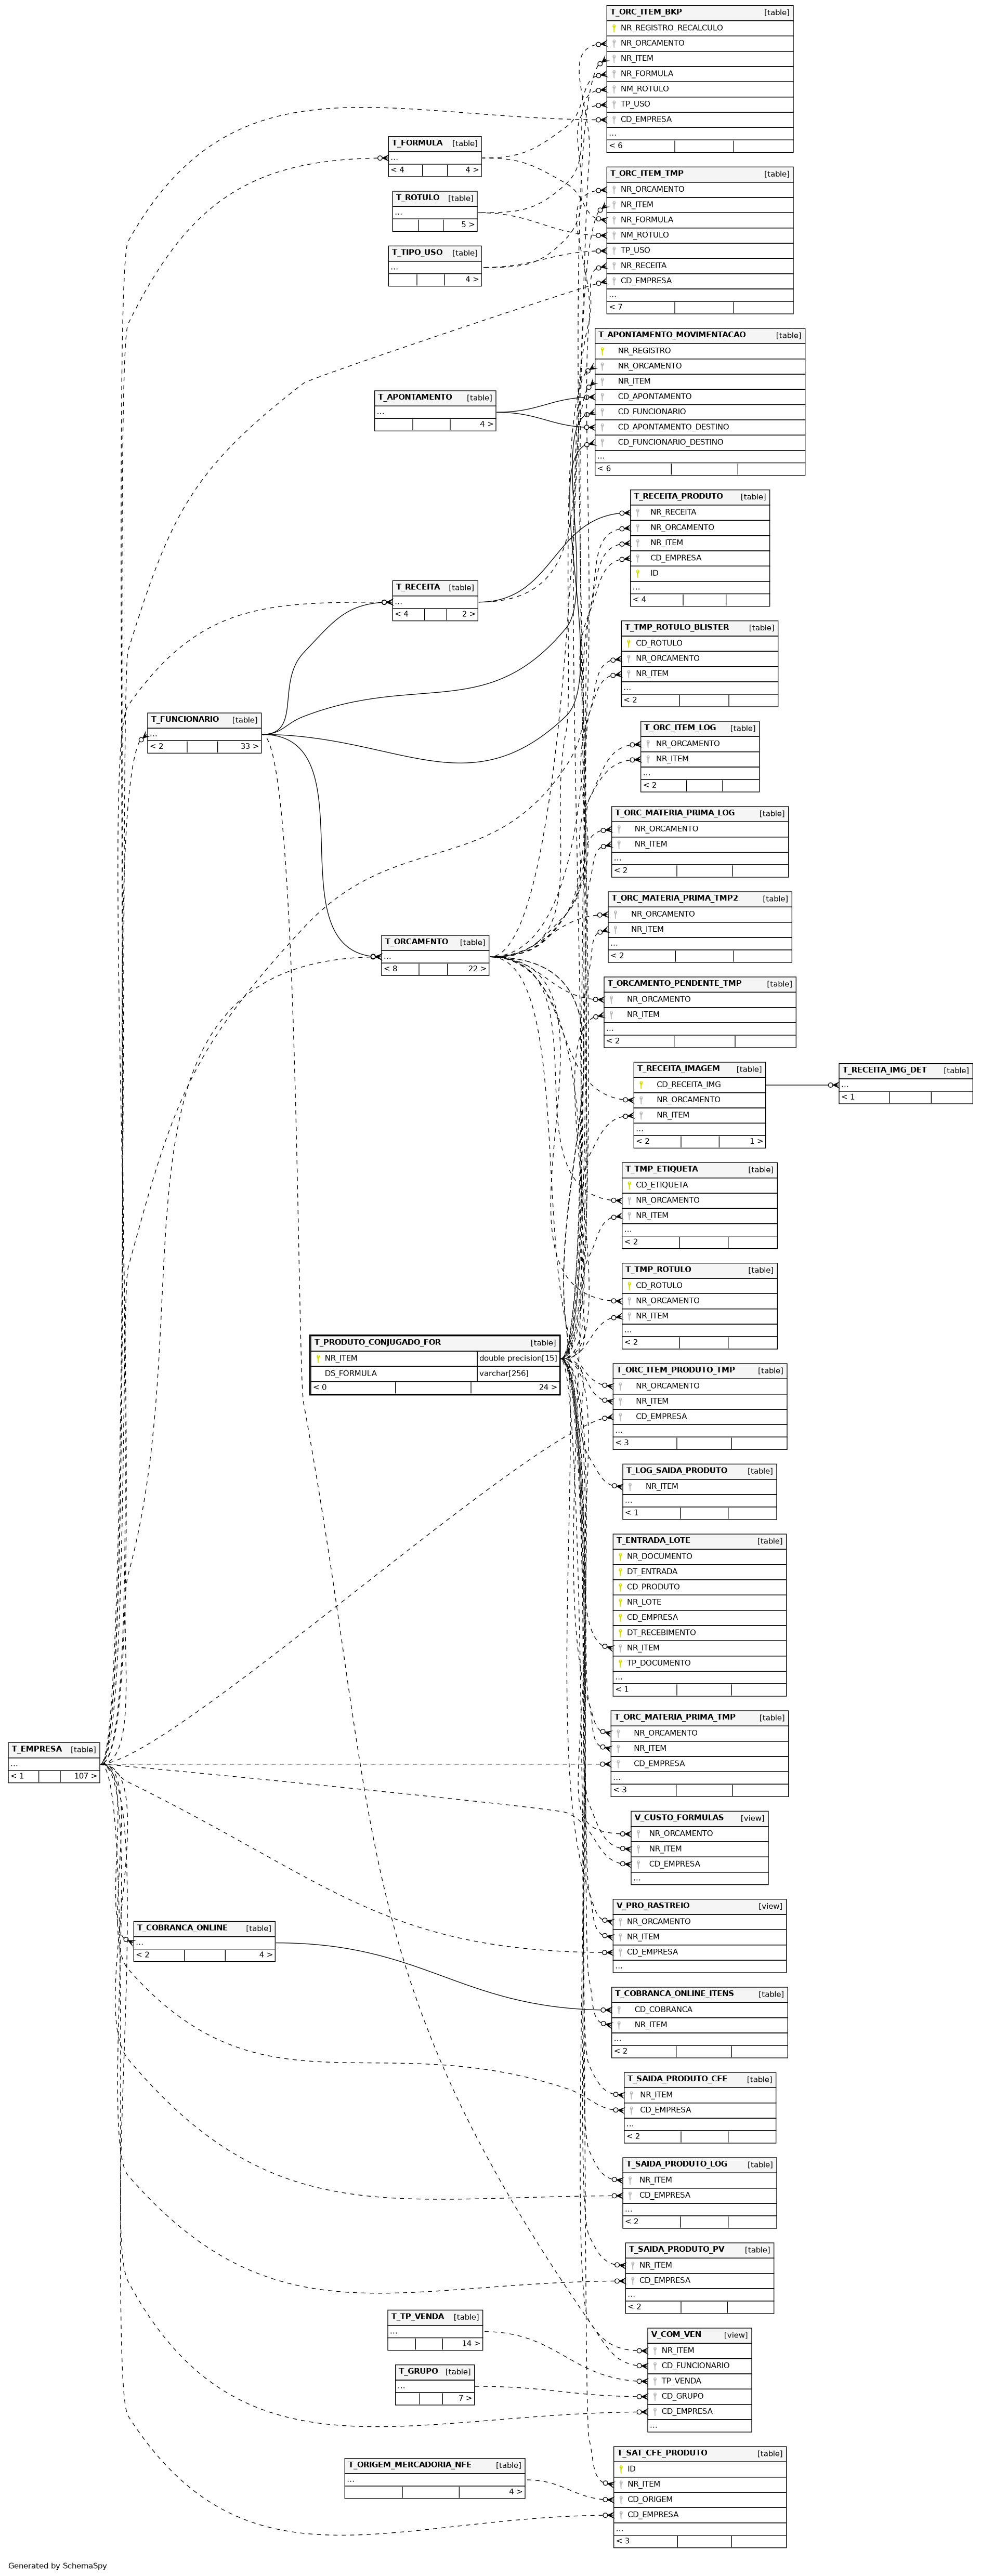
Task: Open the T_FORMULA table link
Action: pyautogui.click(x=417, y=143)
